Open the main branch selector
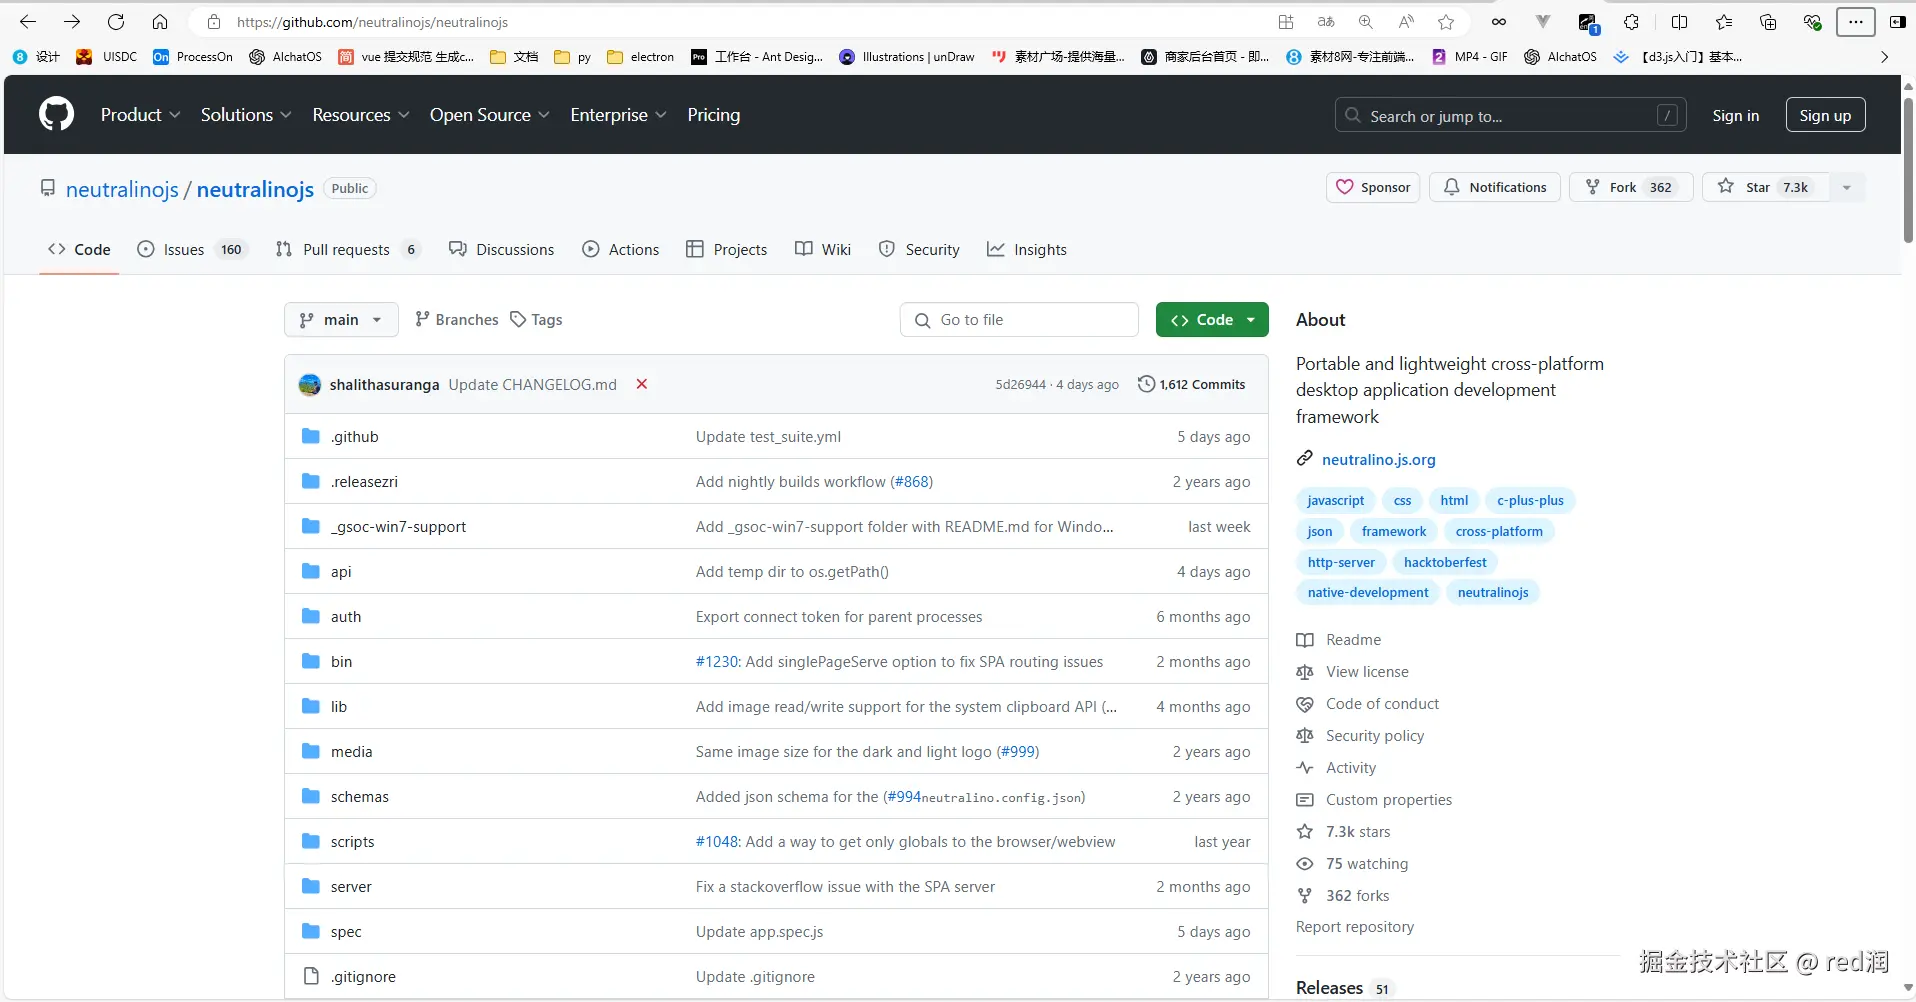Image resolution: width=1916 pixels, height=1002 pixels. [341, 319]
